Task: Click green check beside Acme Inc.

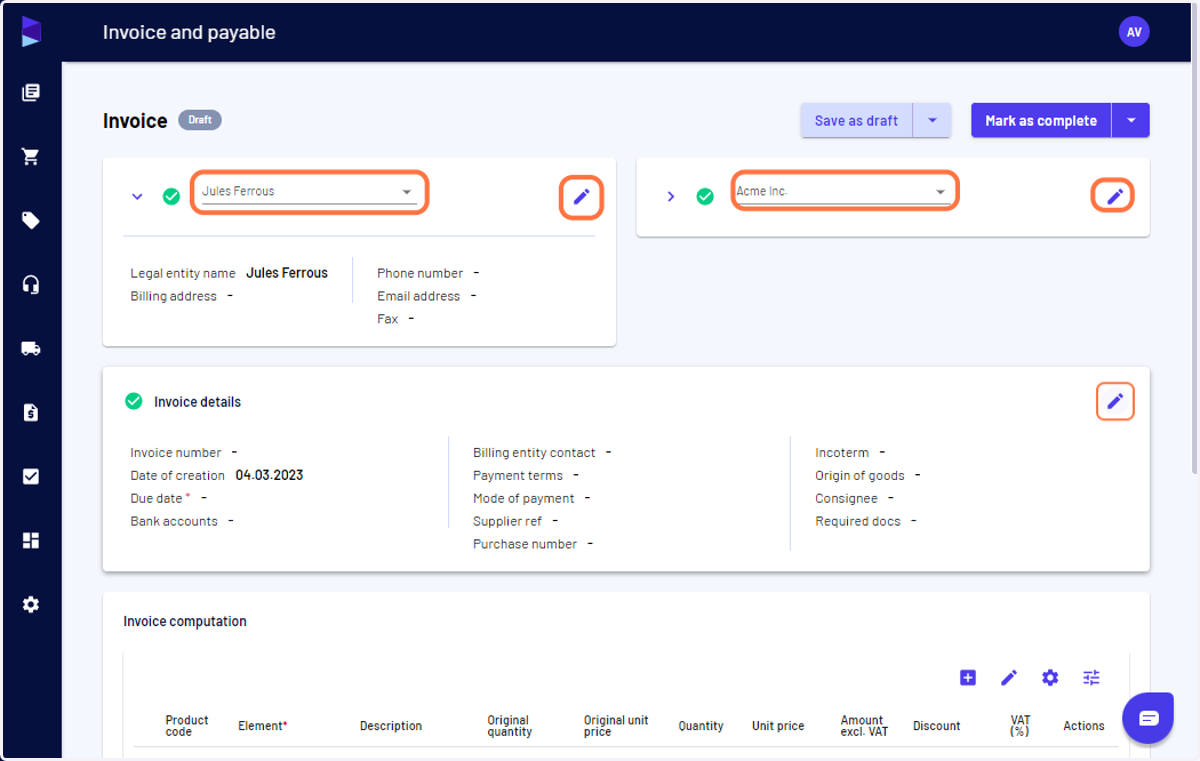Action: click(x=705, y=196)
